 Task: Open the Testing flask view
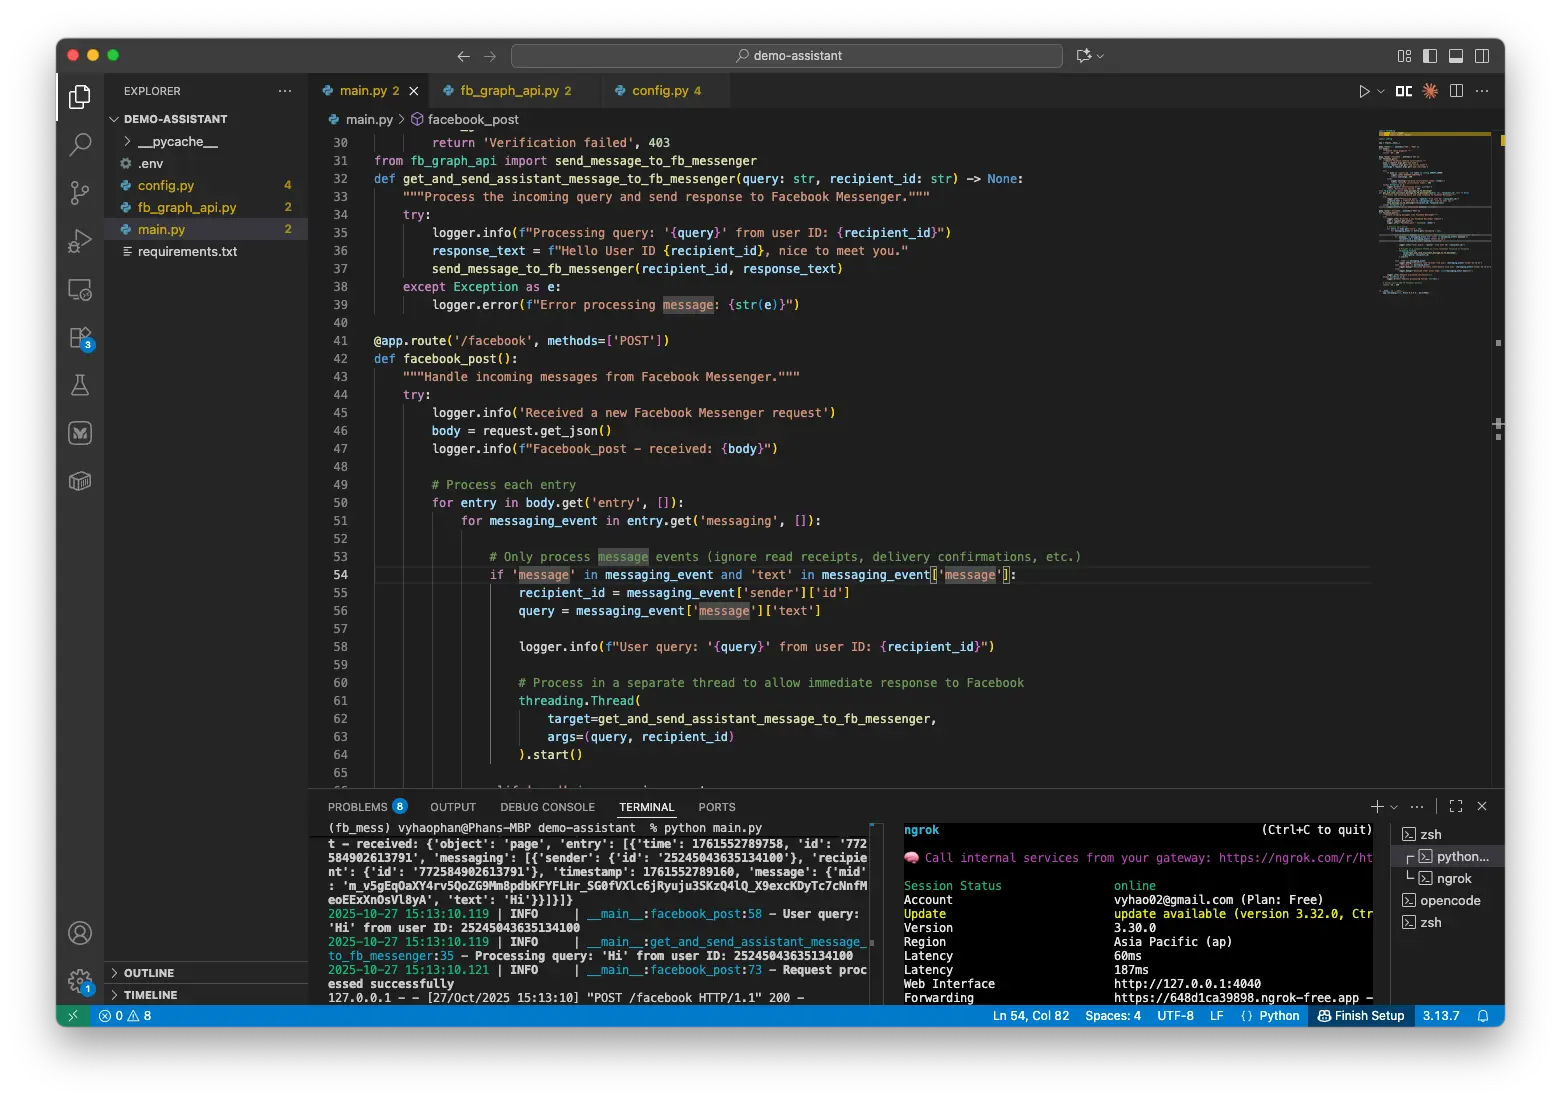pyautogui.click(x=80, y=385)
